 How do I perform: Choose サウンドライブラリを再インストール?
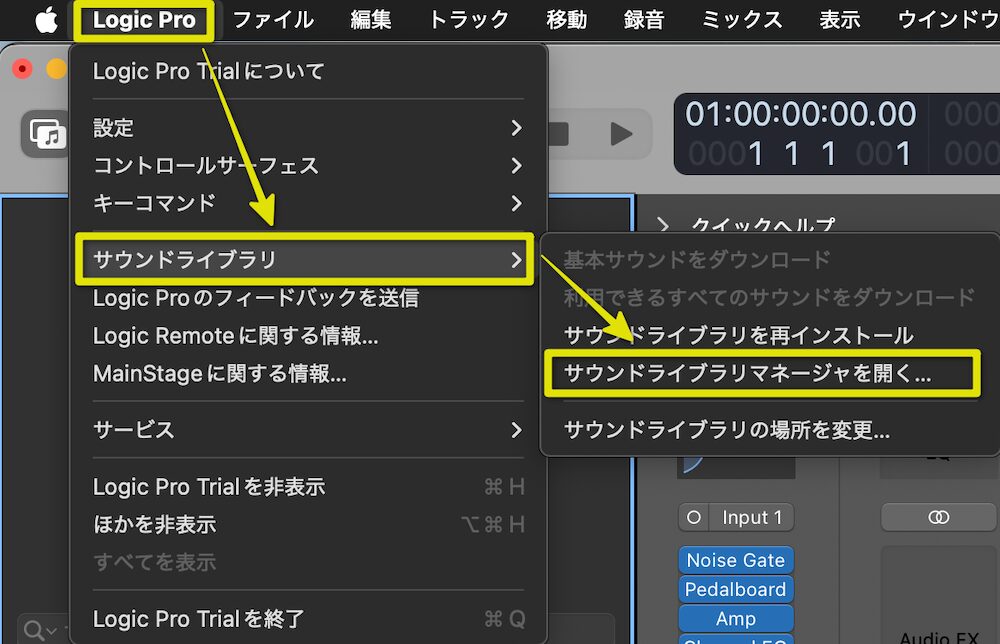pyautogui.click(x=768, y=335)
